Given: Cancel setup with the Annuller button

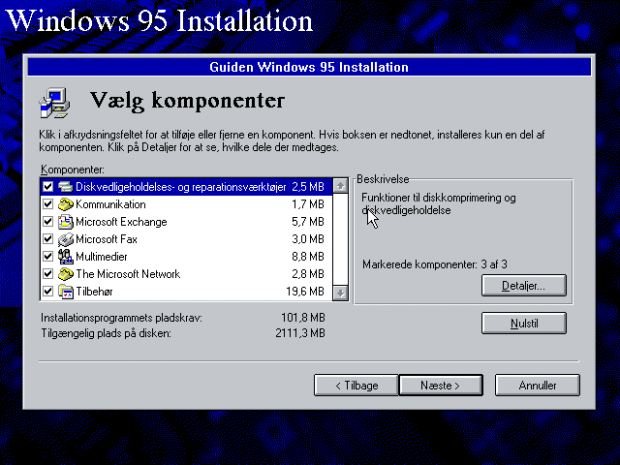Looking at the screenshot, I should tap(537, 385).
